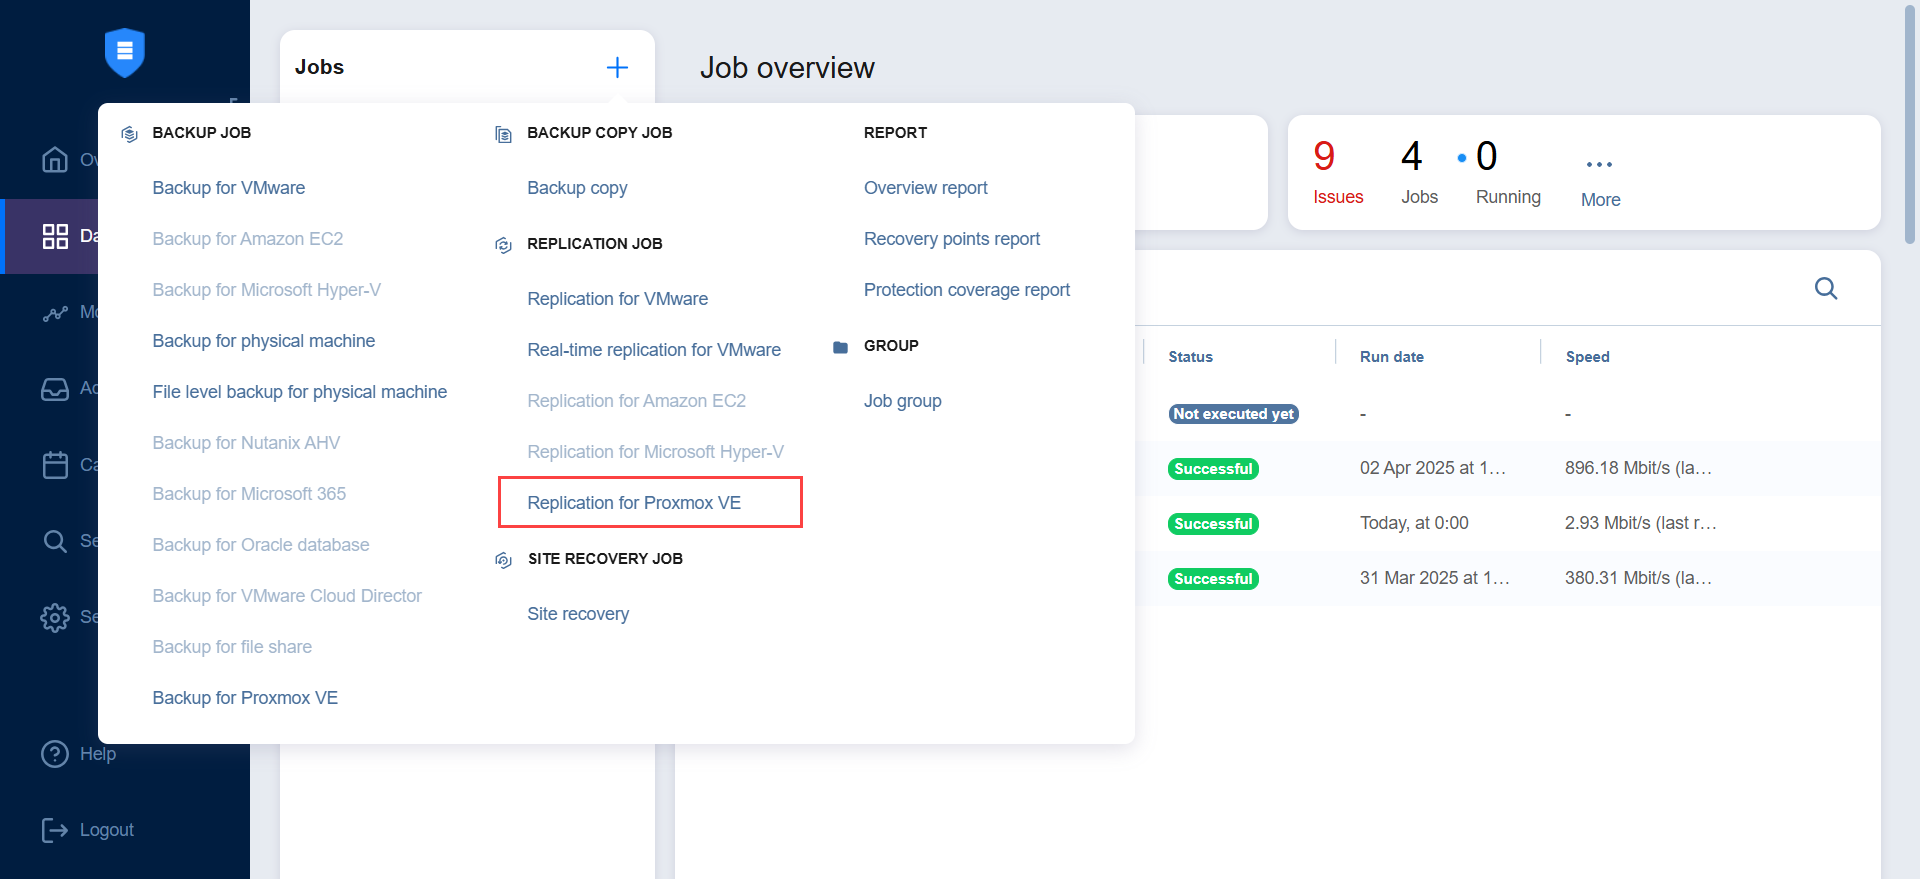Select Backup copy option
The height and width of the screenshot is (879, 1920).
(x=577, y=188)
